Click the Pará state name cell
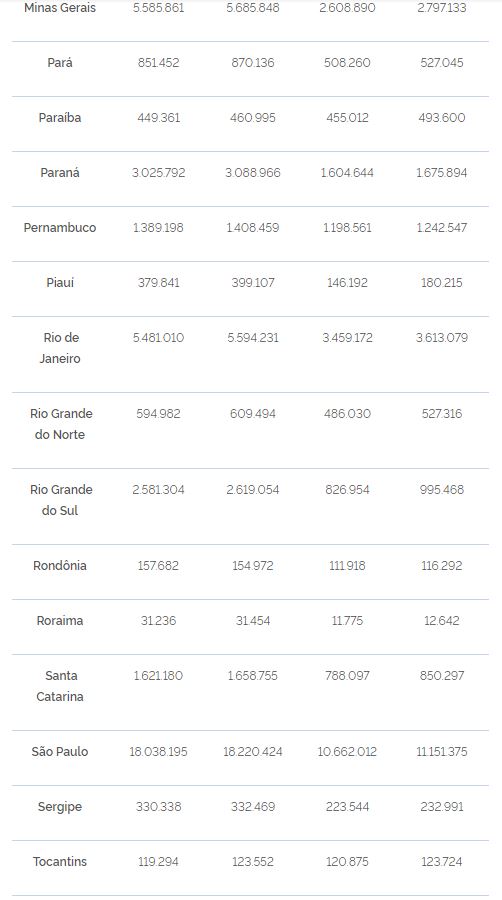 coord(60,63)
